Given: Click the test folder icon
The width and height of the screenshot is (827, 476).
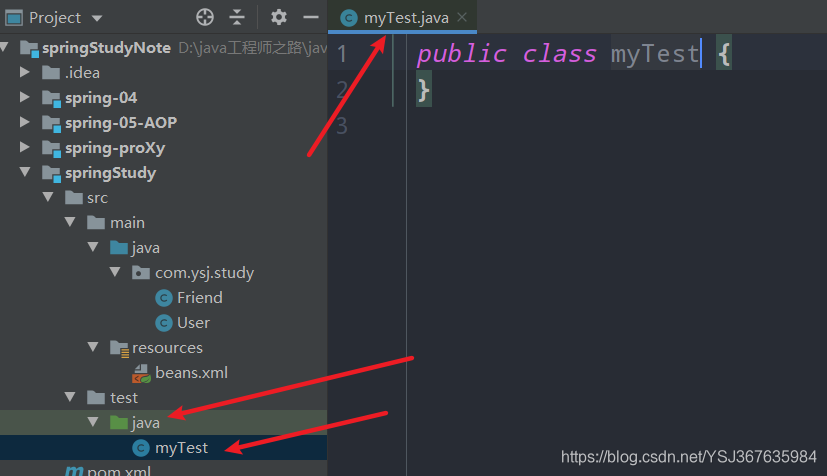Looking at the screenshot, I should (x=95, y=397).
